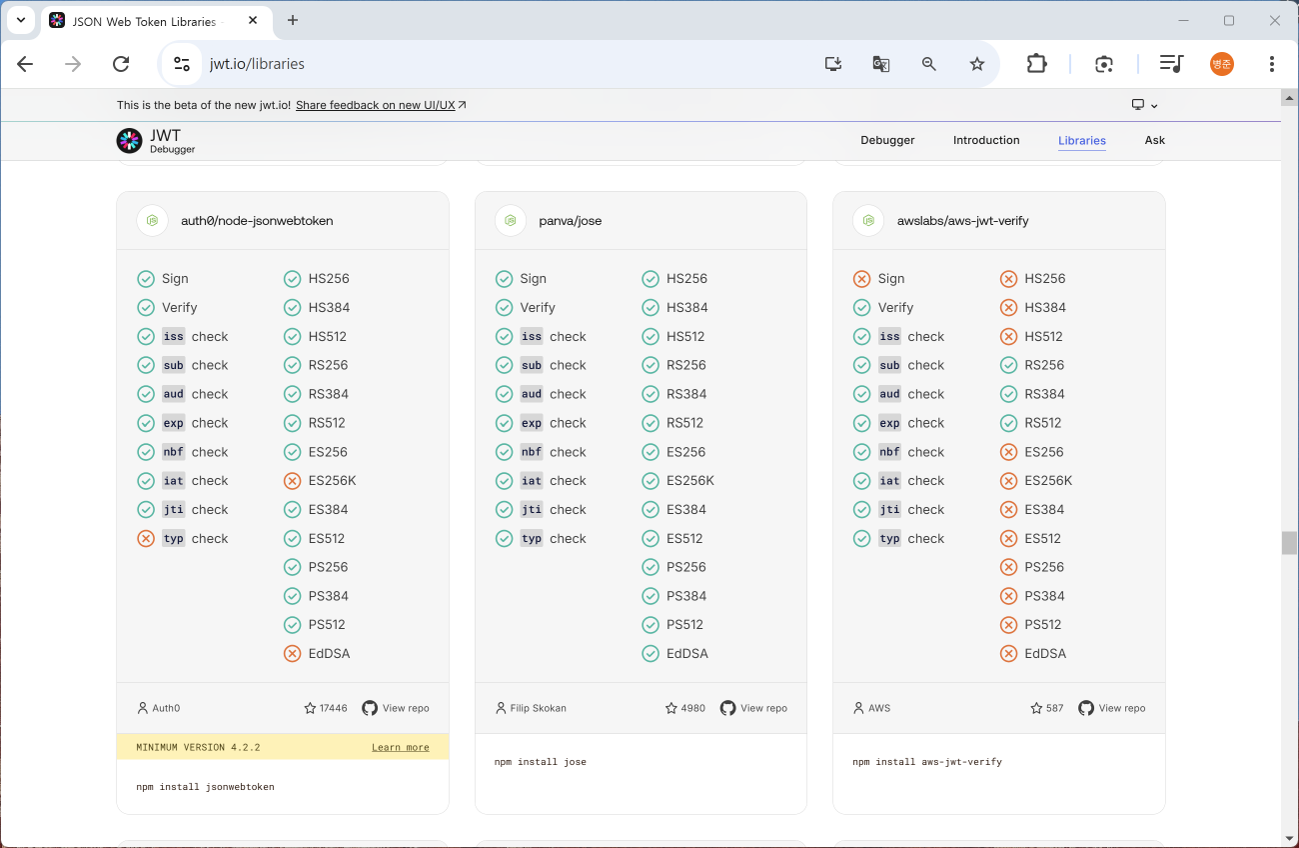Click the star icon beside 4980

(671, 708)
